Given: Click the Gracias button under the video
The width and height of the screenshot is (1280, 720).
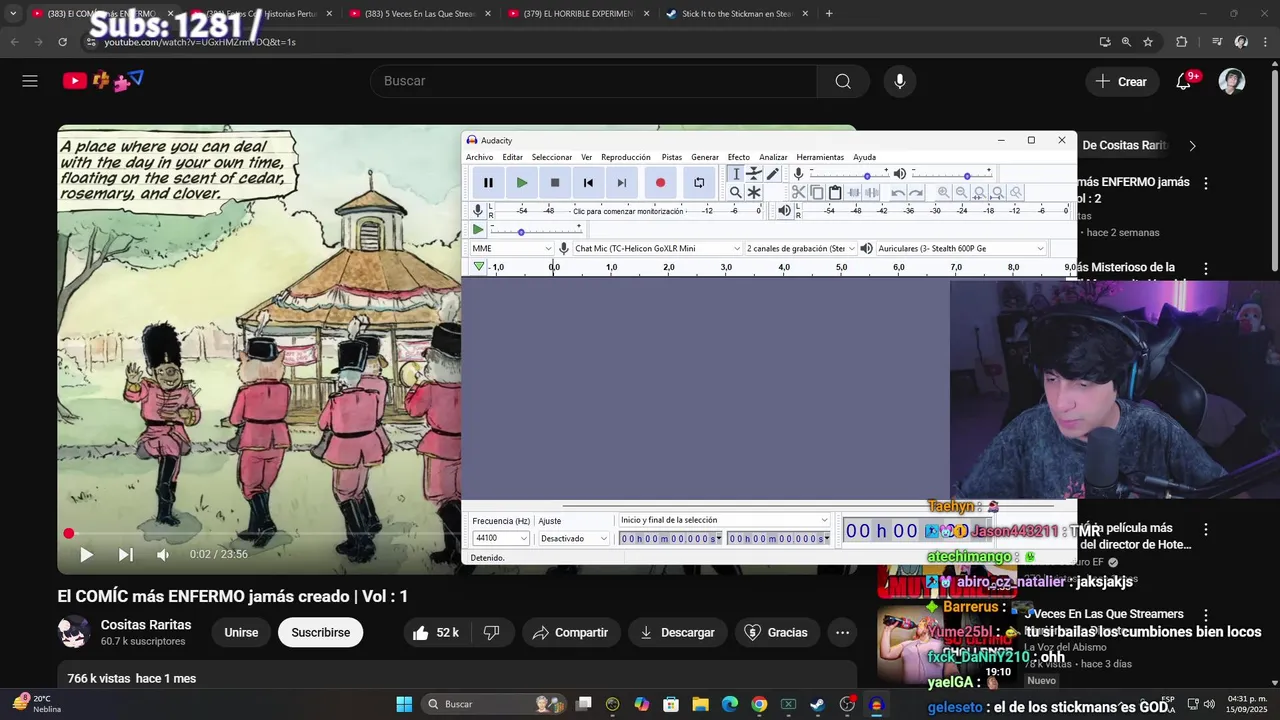Looking at the screenshot, I should coord(777,632).
